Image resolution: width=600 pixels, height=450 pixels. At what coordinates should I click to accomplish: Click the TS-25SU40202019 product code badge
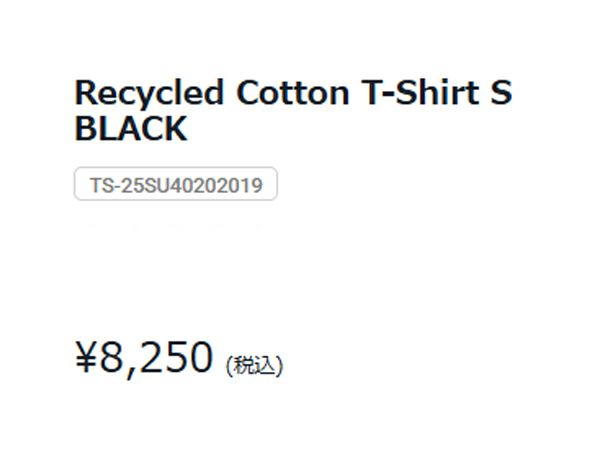point(175,185)
